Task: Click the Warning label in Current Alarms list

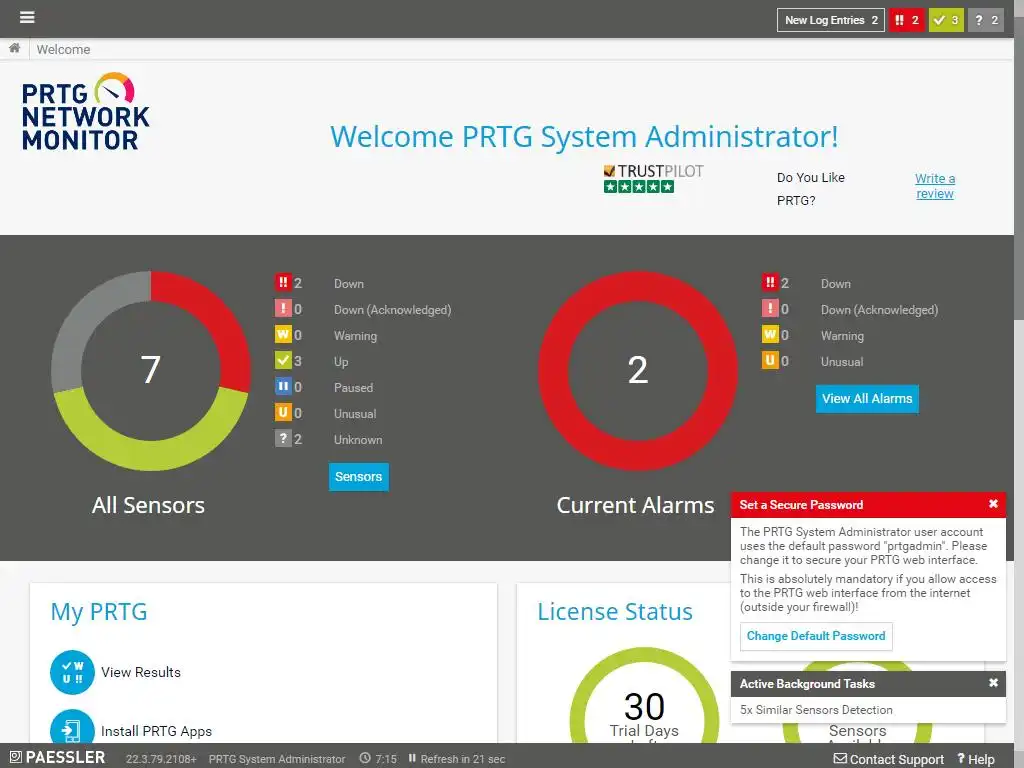Action: [x=842, y=336]
